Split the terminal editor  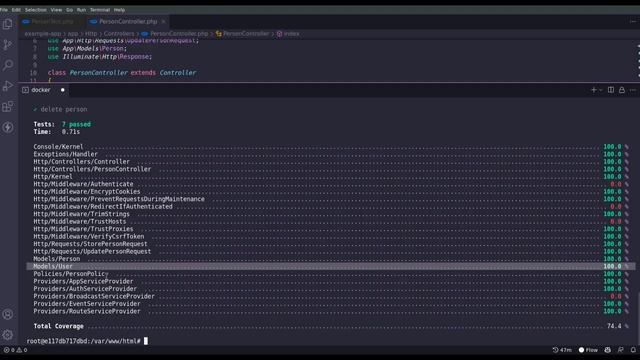pyautogui.click(x=611, y=90)
